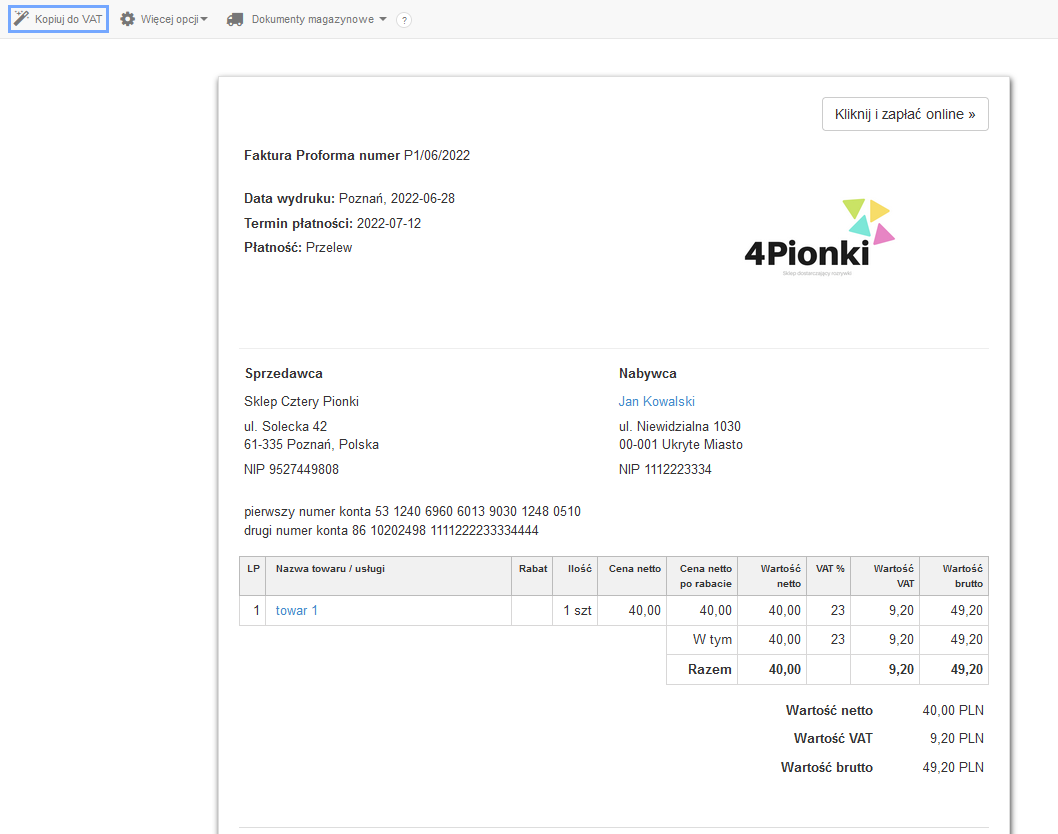Click the Nabywca heading
The height and width of the screenshot is (834, 1058).
pyautogui.click(x=648, y=373)
